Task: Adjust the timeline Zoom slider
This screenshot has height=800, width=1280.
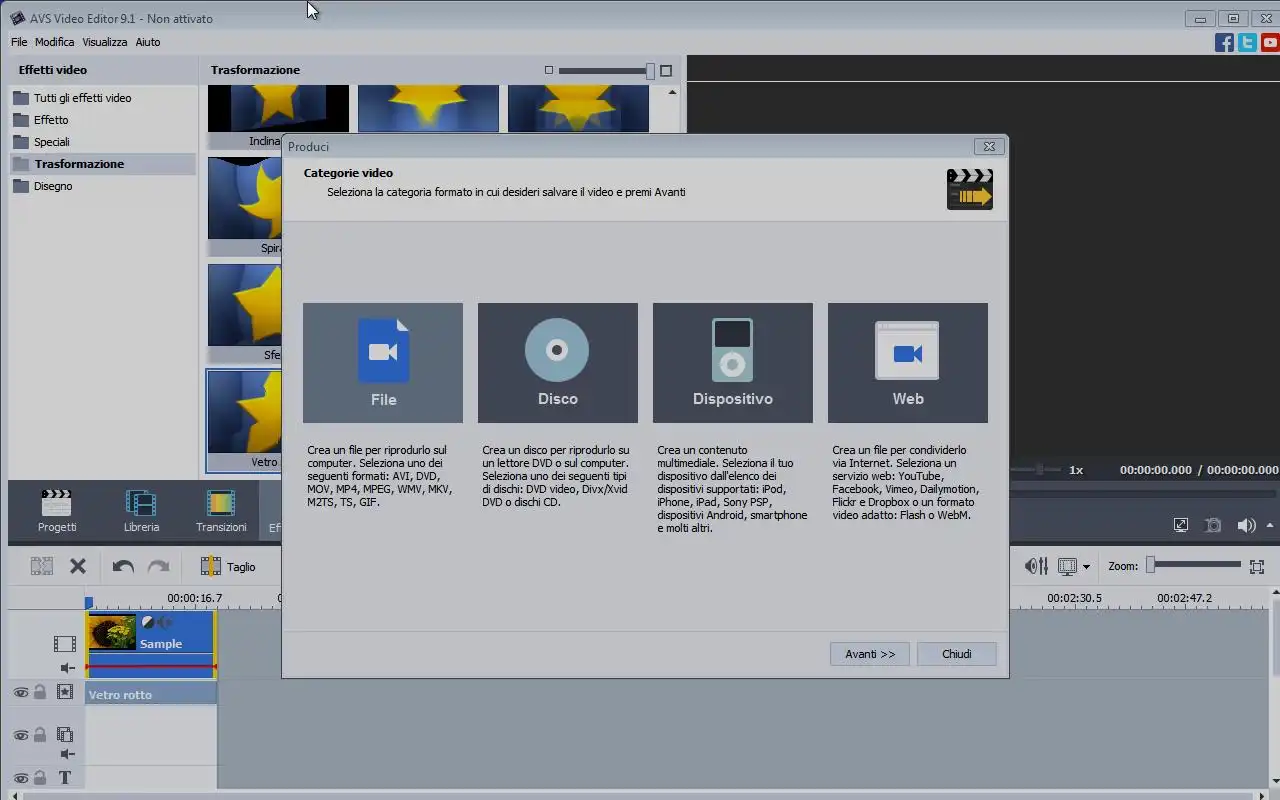Action: coord(1193,565)
